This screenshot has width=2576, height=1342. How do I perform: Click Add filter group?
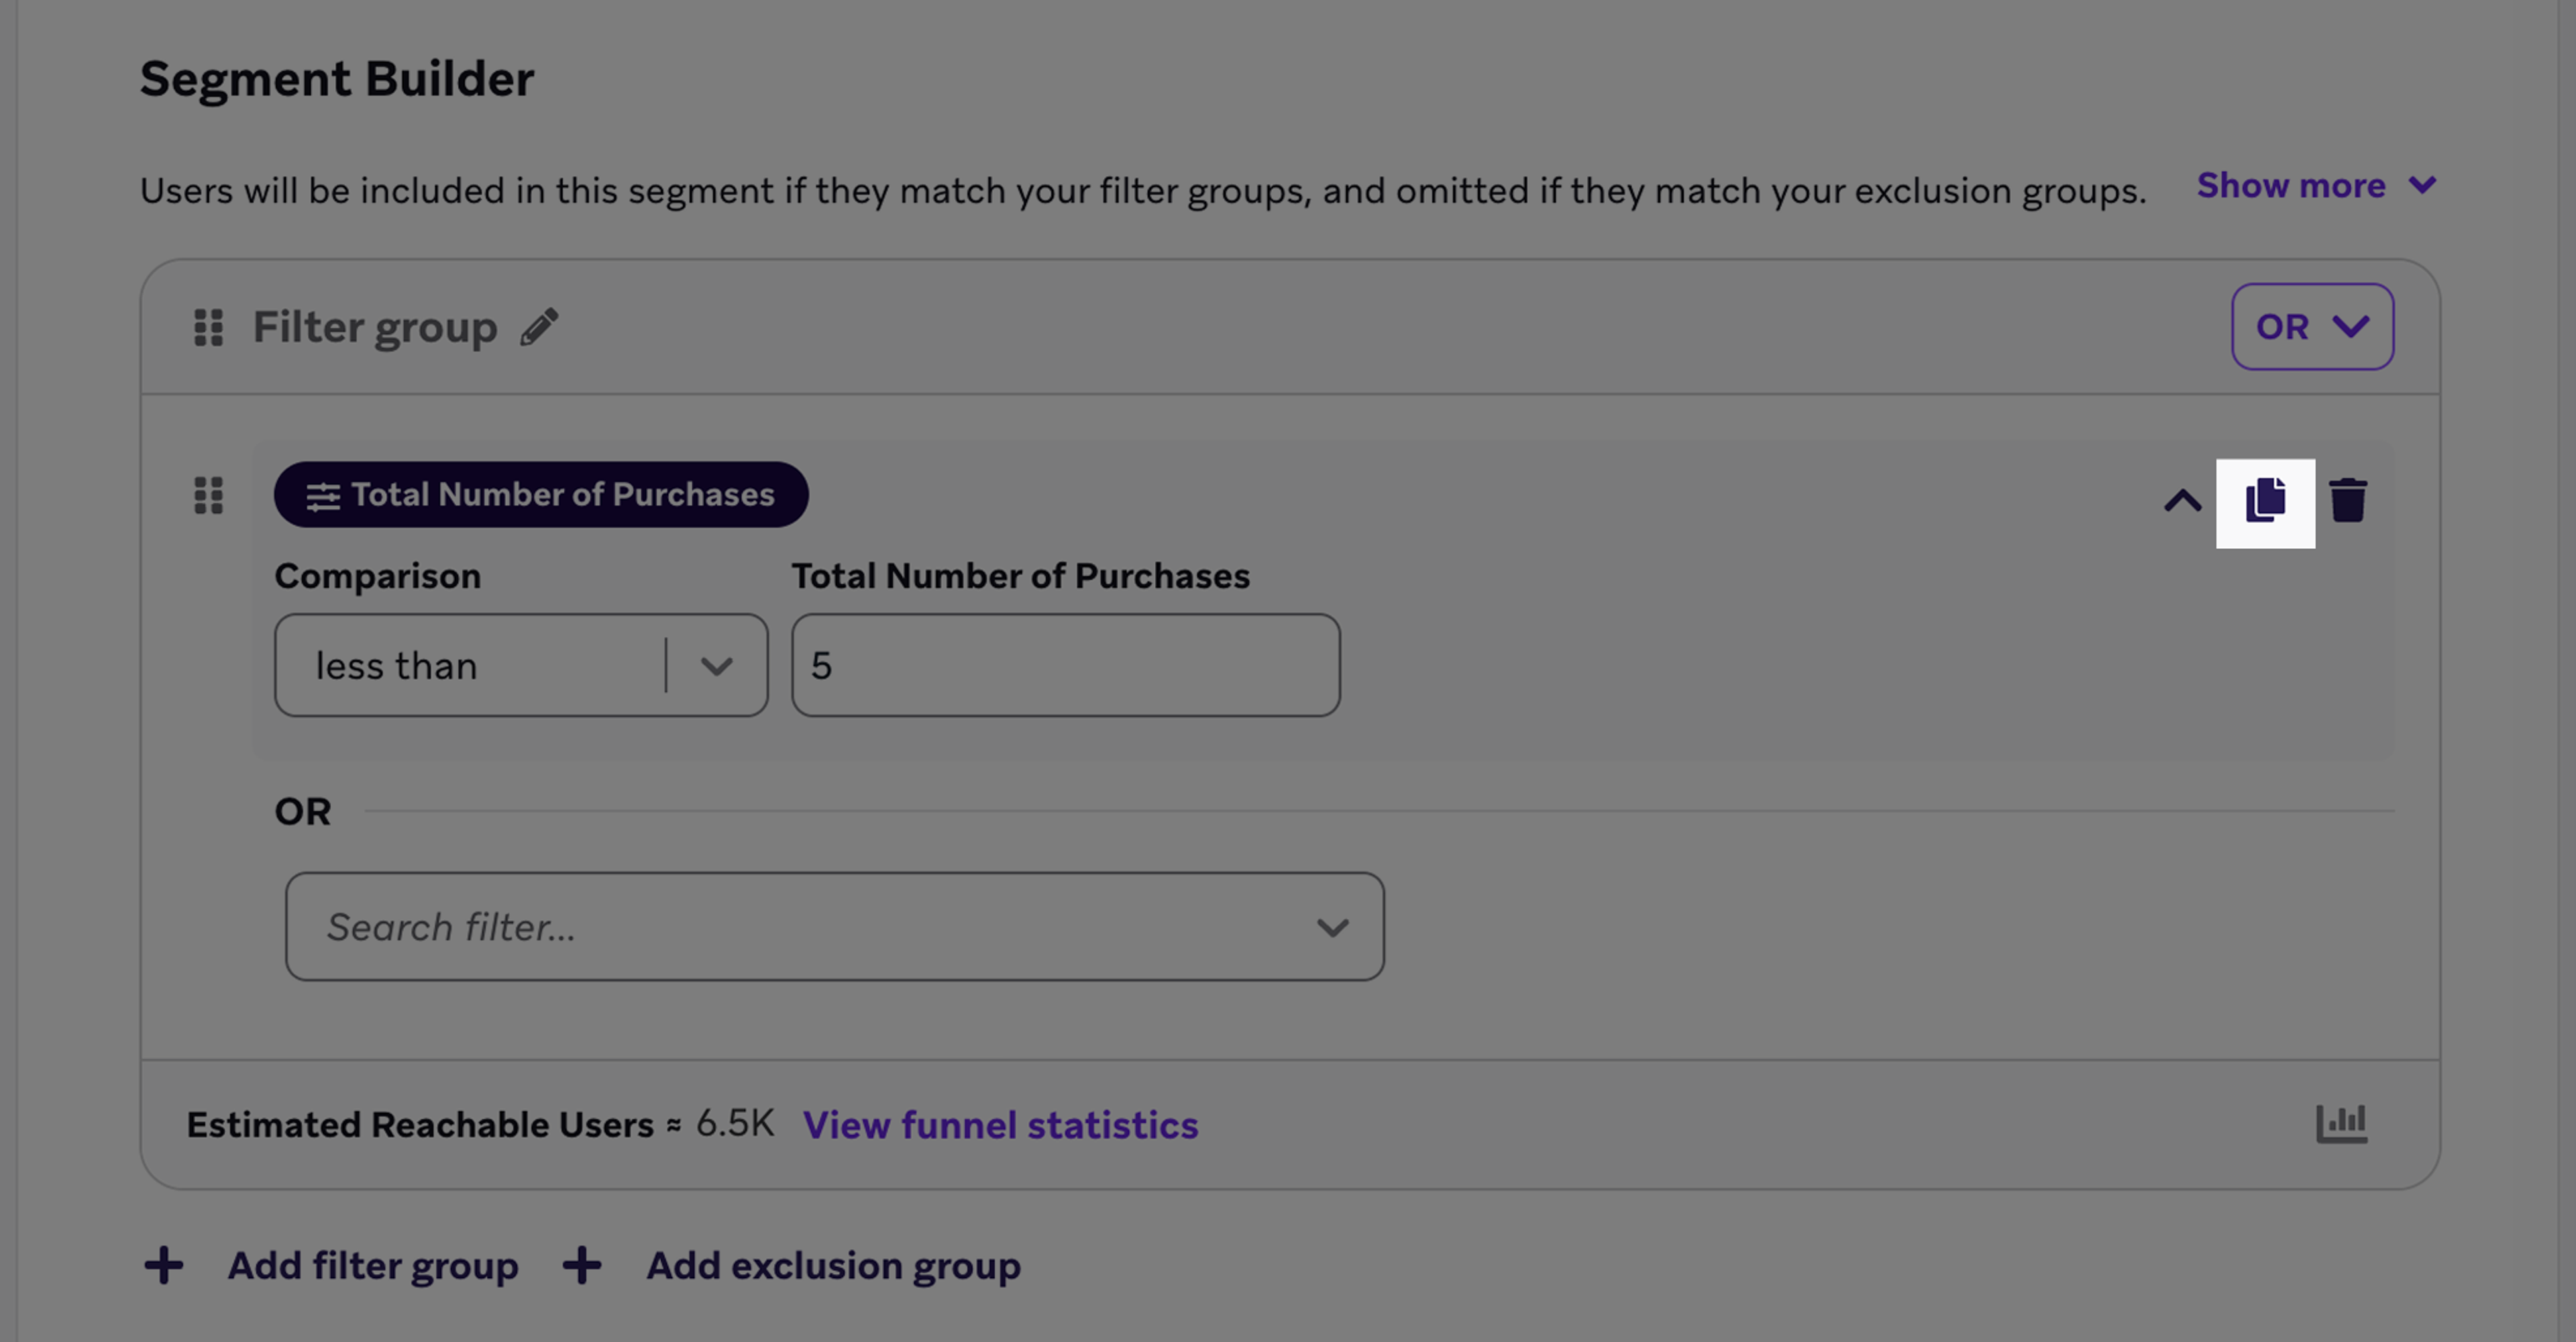pyautogui.click(x=373, y=1265)
